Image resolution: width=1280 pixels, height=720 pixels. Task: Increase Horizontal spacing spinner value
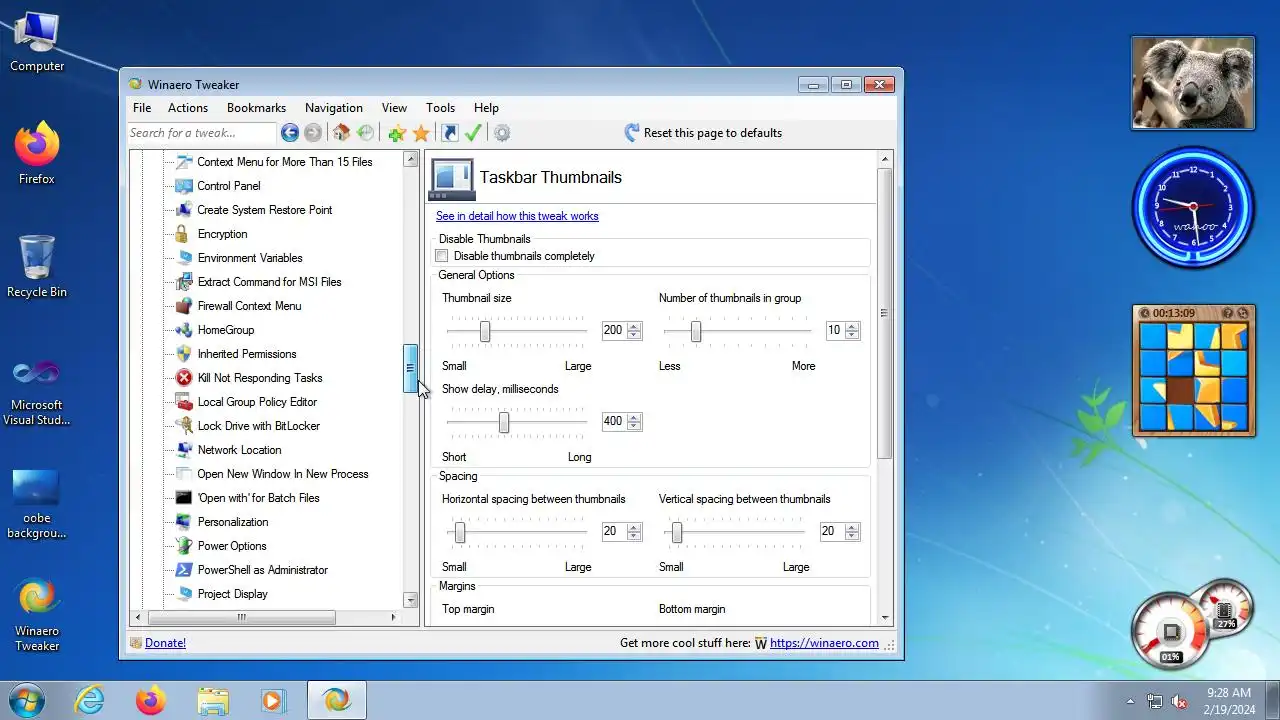(x=634, y=527)
